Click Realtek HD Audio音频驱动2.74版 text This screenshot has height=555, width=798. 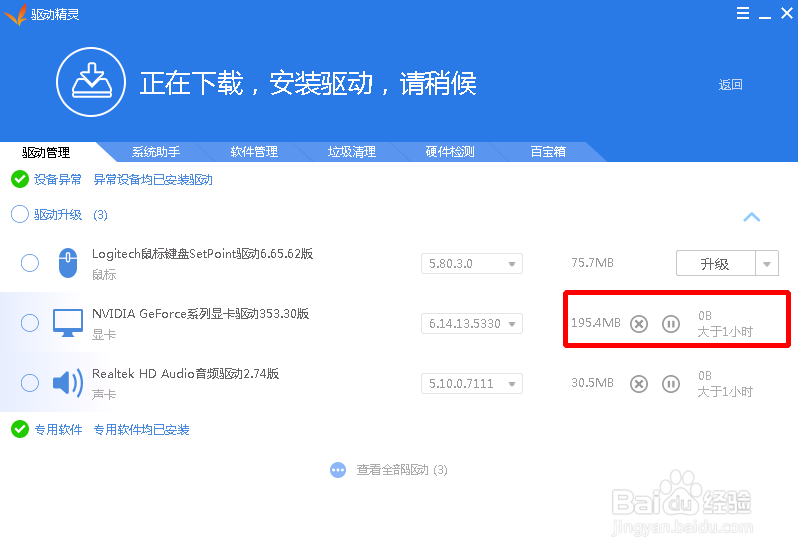[x=185, y=374]
